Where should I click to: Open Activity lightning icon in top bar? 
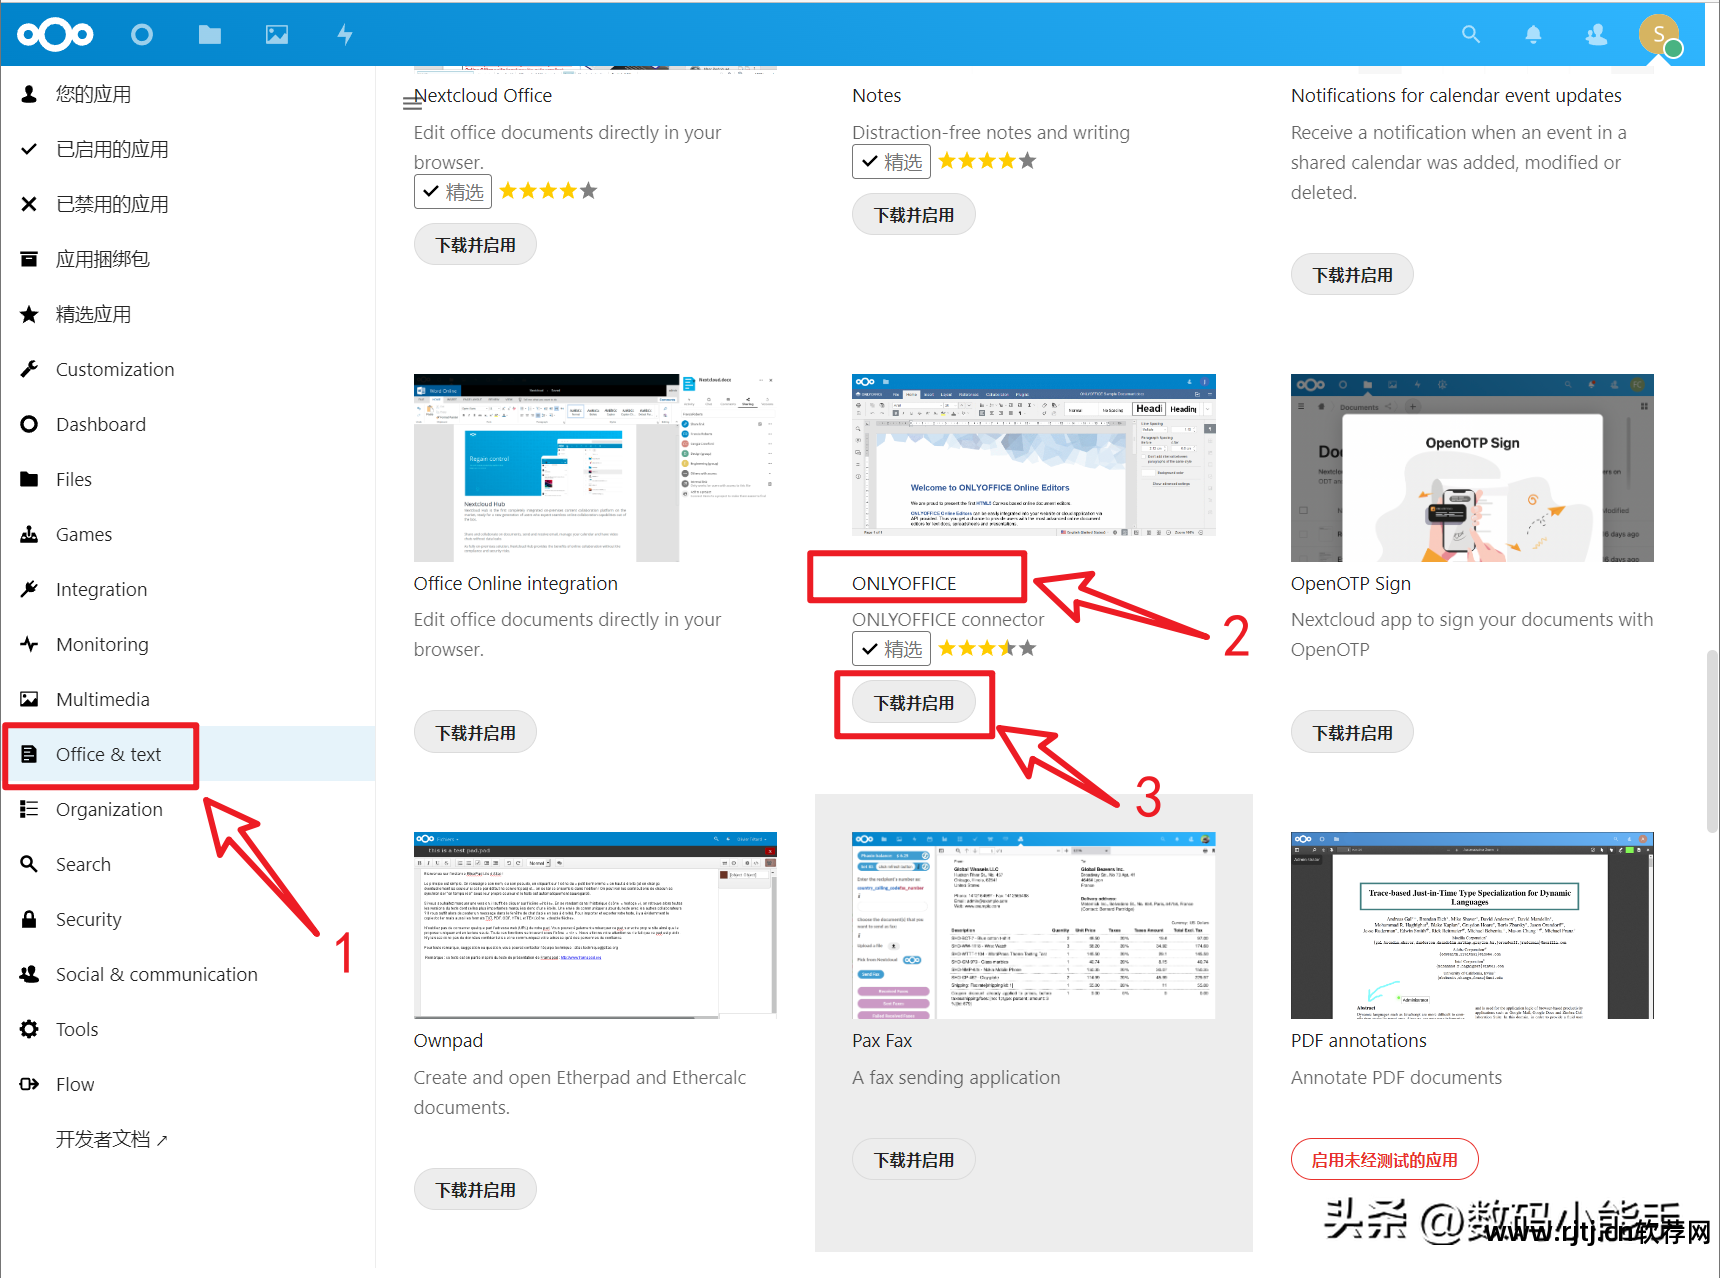[345, 35]
